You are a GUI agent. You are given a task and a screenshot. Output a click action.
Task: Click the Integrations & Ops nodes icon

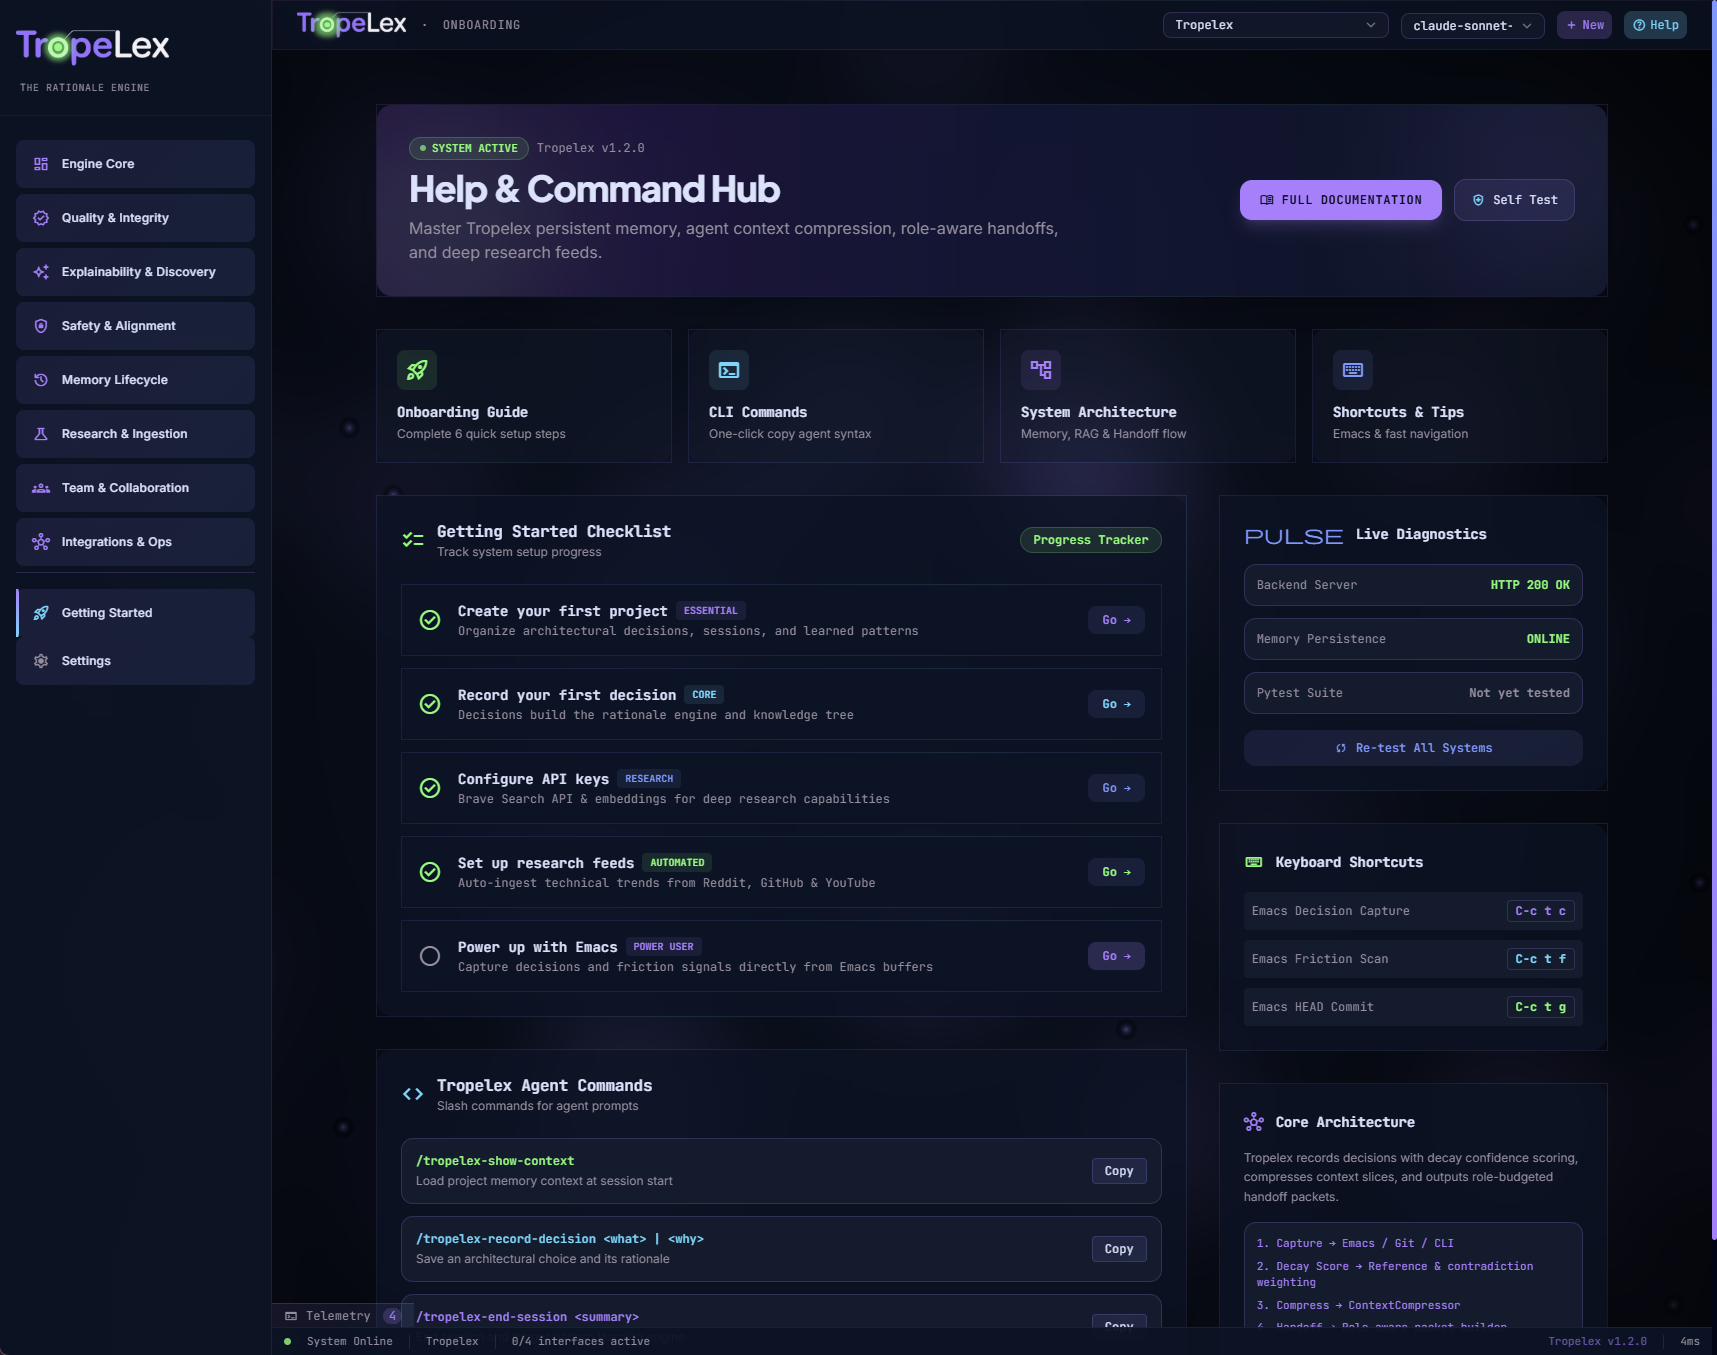tap(41, 542)
